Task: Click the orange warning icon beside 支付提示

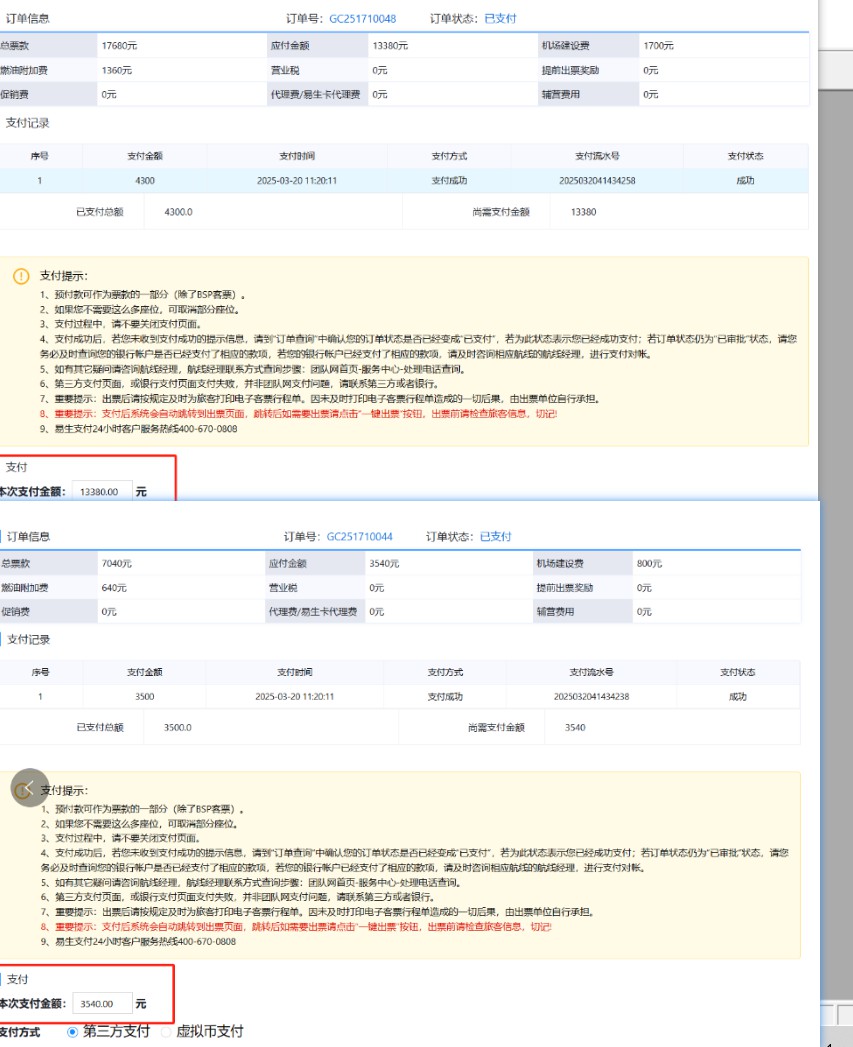Action: (21, 276)
